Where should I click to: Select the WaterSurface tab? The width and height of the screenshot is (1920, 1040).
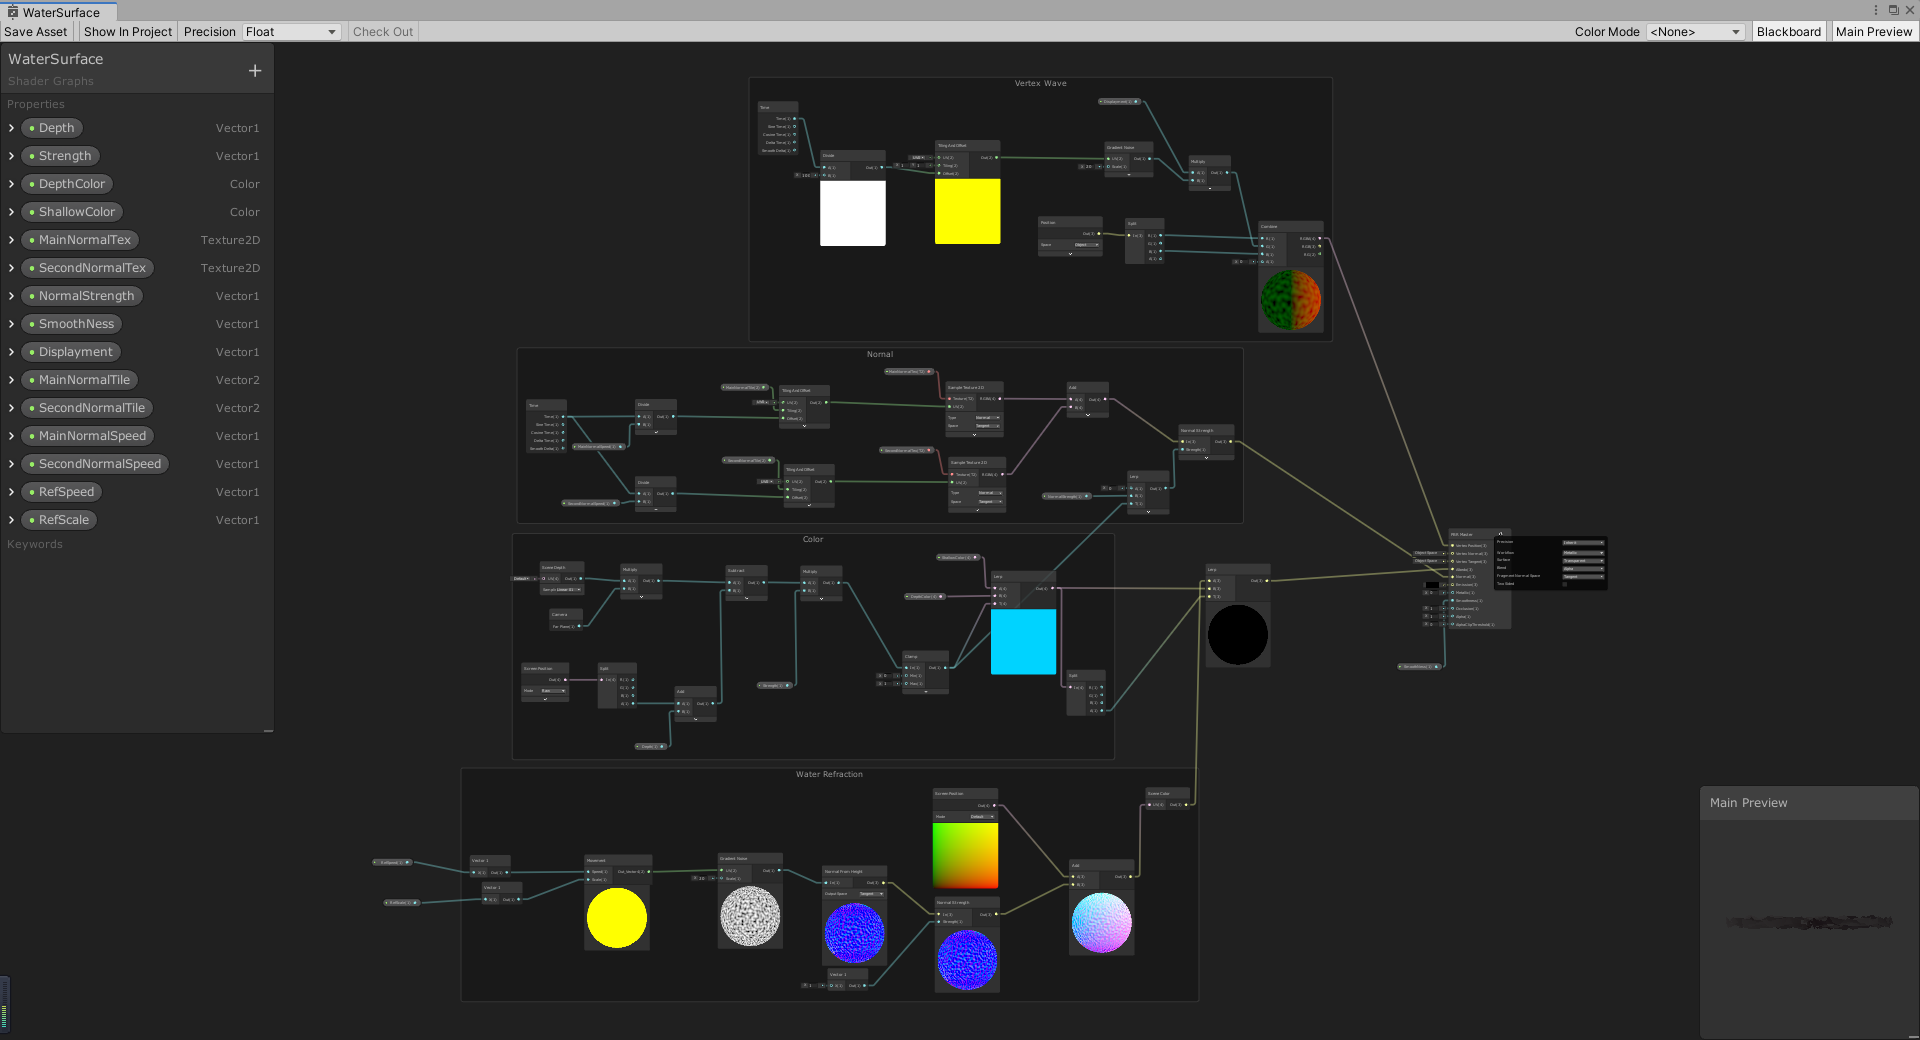[60, 12]
